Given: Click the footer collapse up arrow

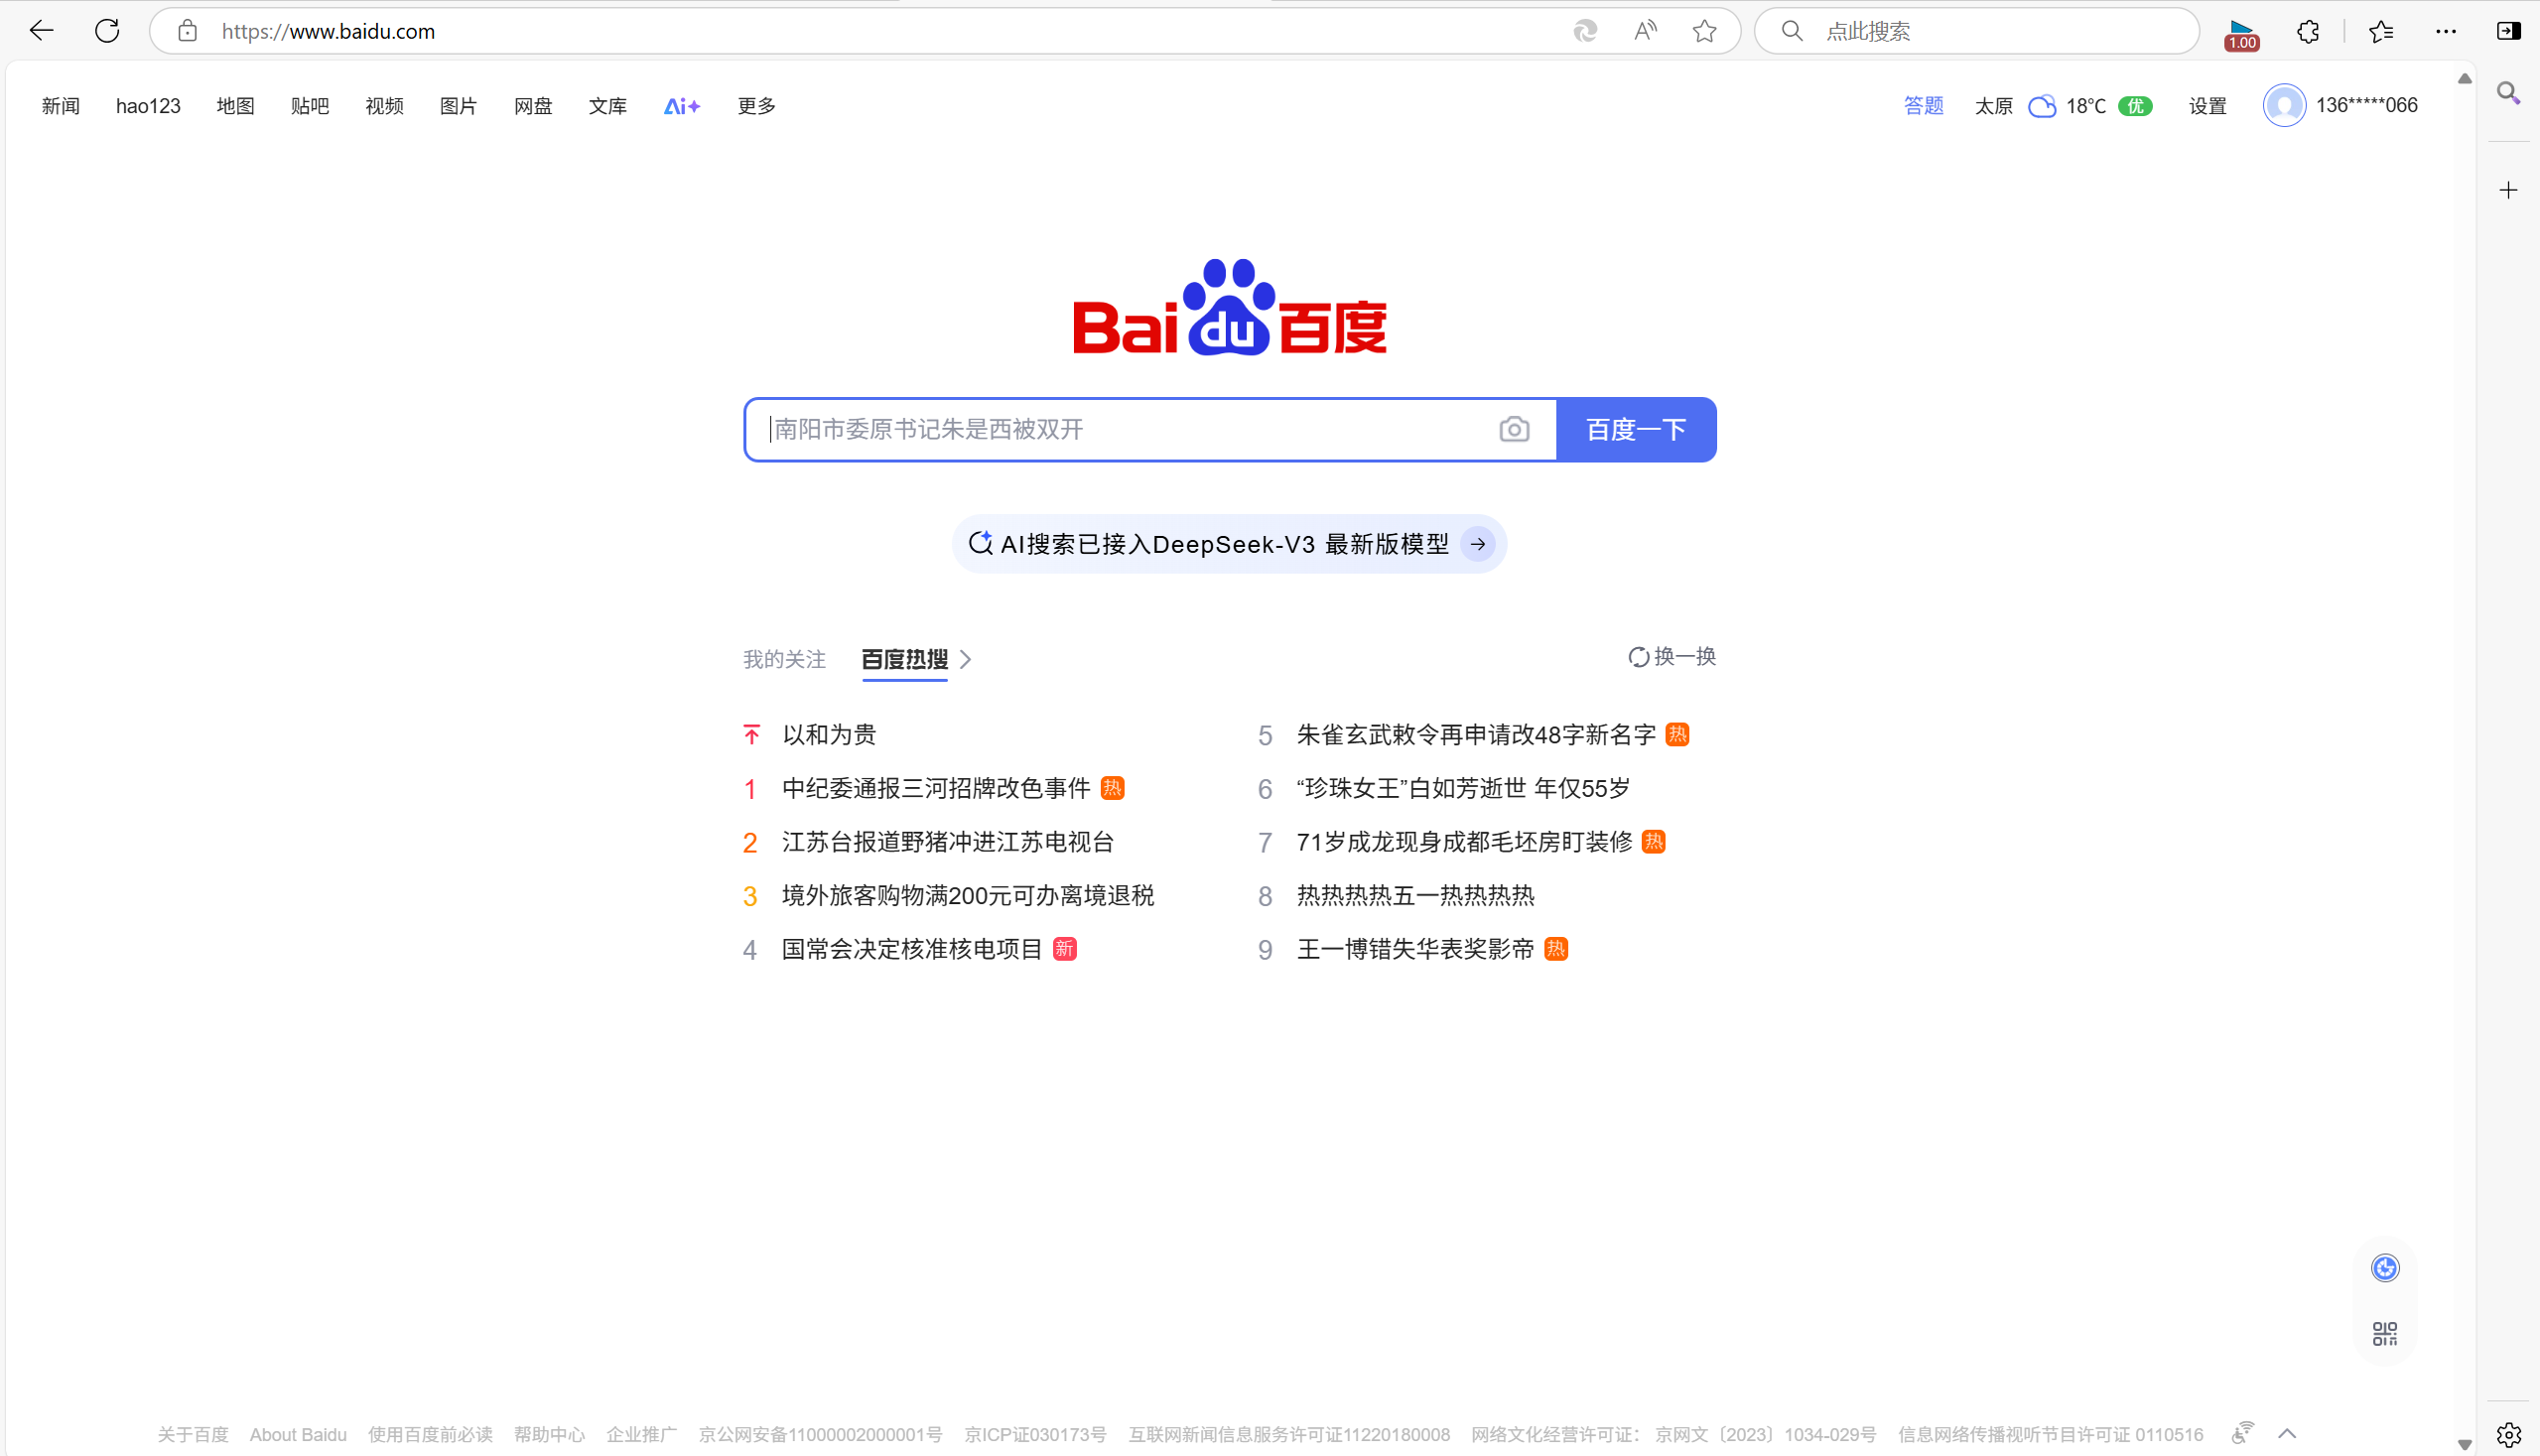Looking at the screenshot, I should [2287, 1433].
